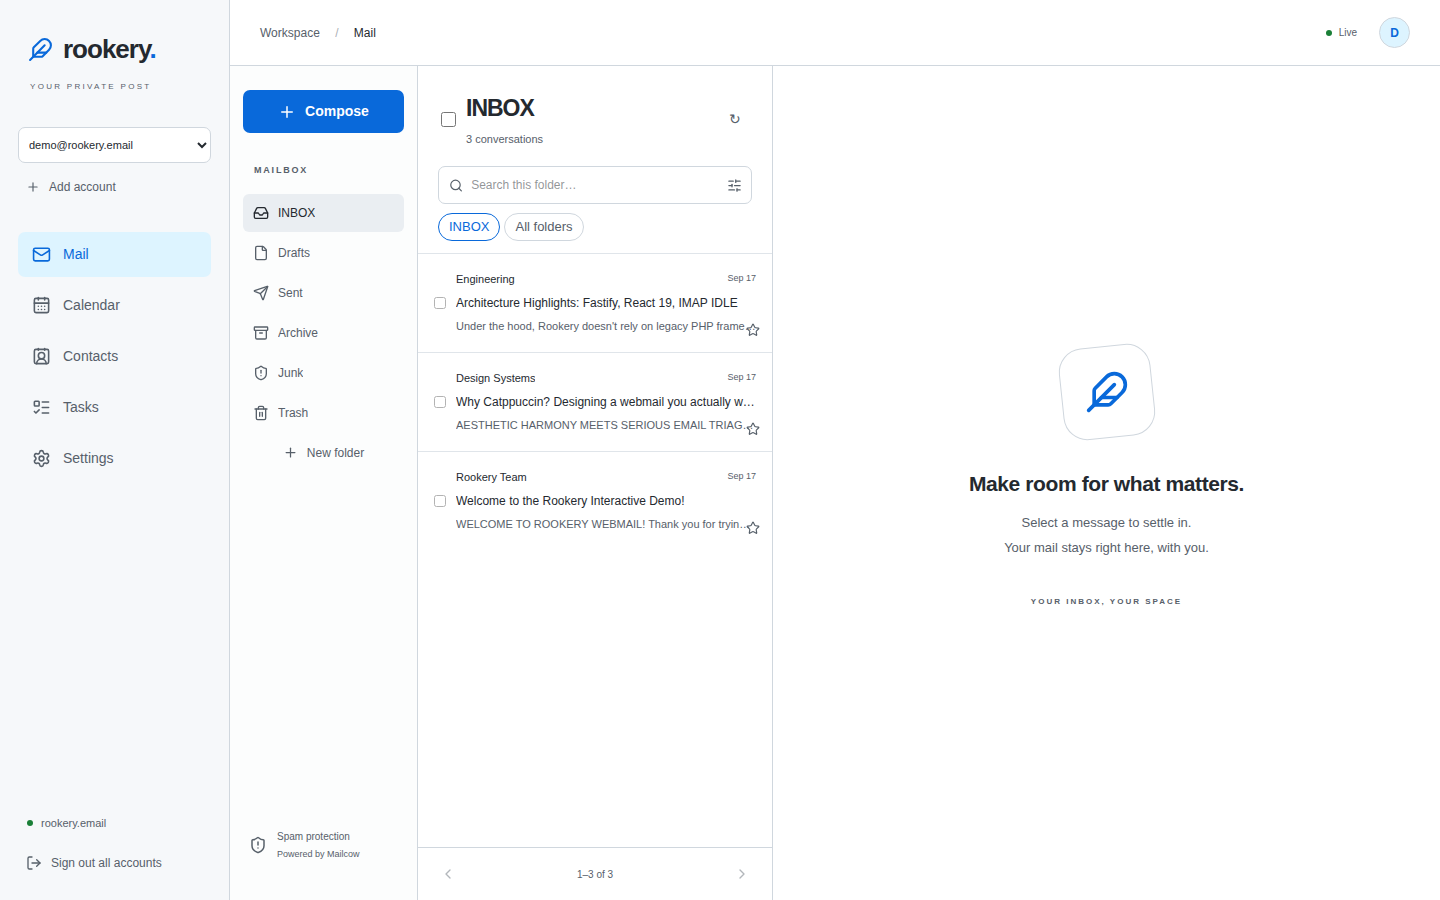
Task: Select the Sent folder
Action: pos(323,293)
